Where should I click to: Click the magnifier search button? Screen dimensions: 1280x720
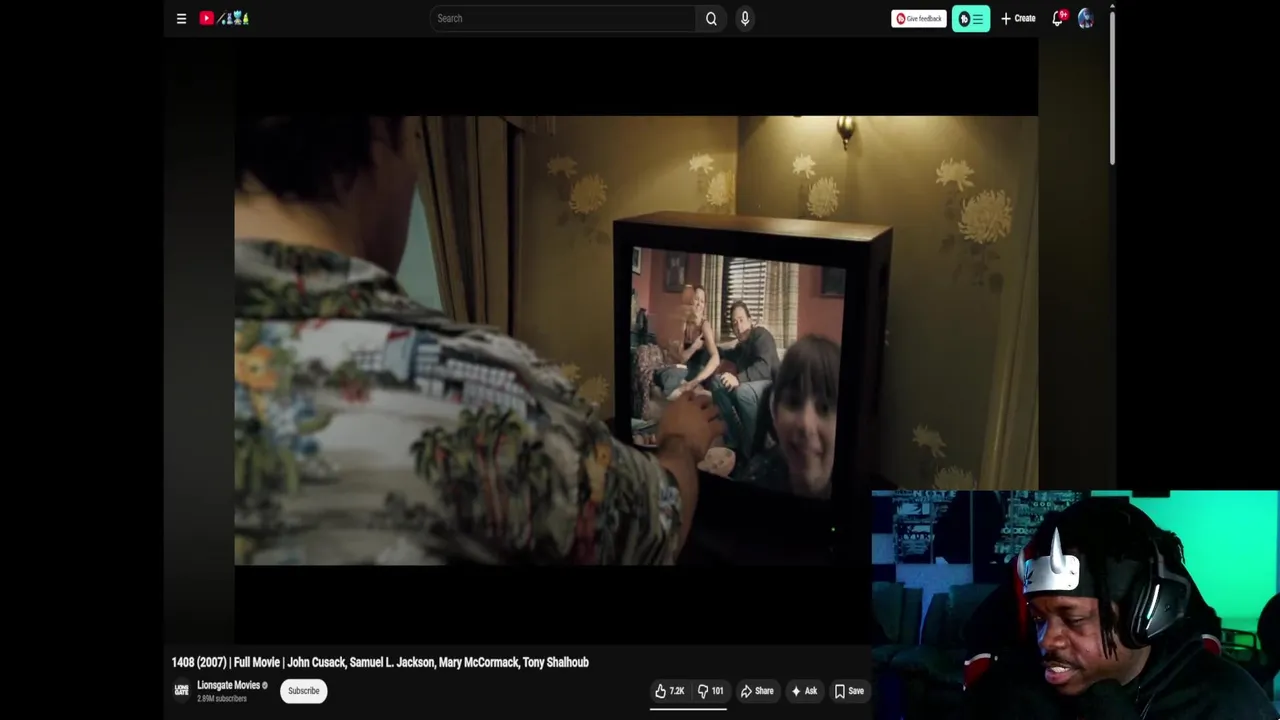(711, 18)
